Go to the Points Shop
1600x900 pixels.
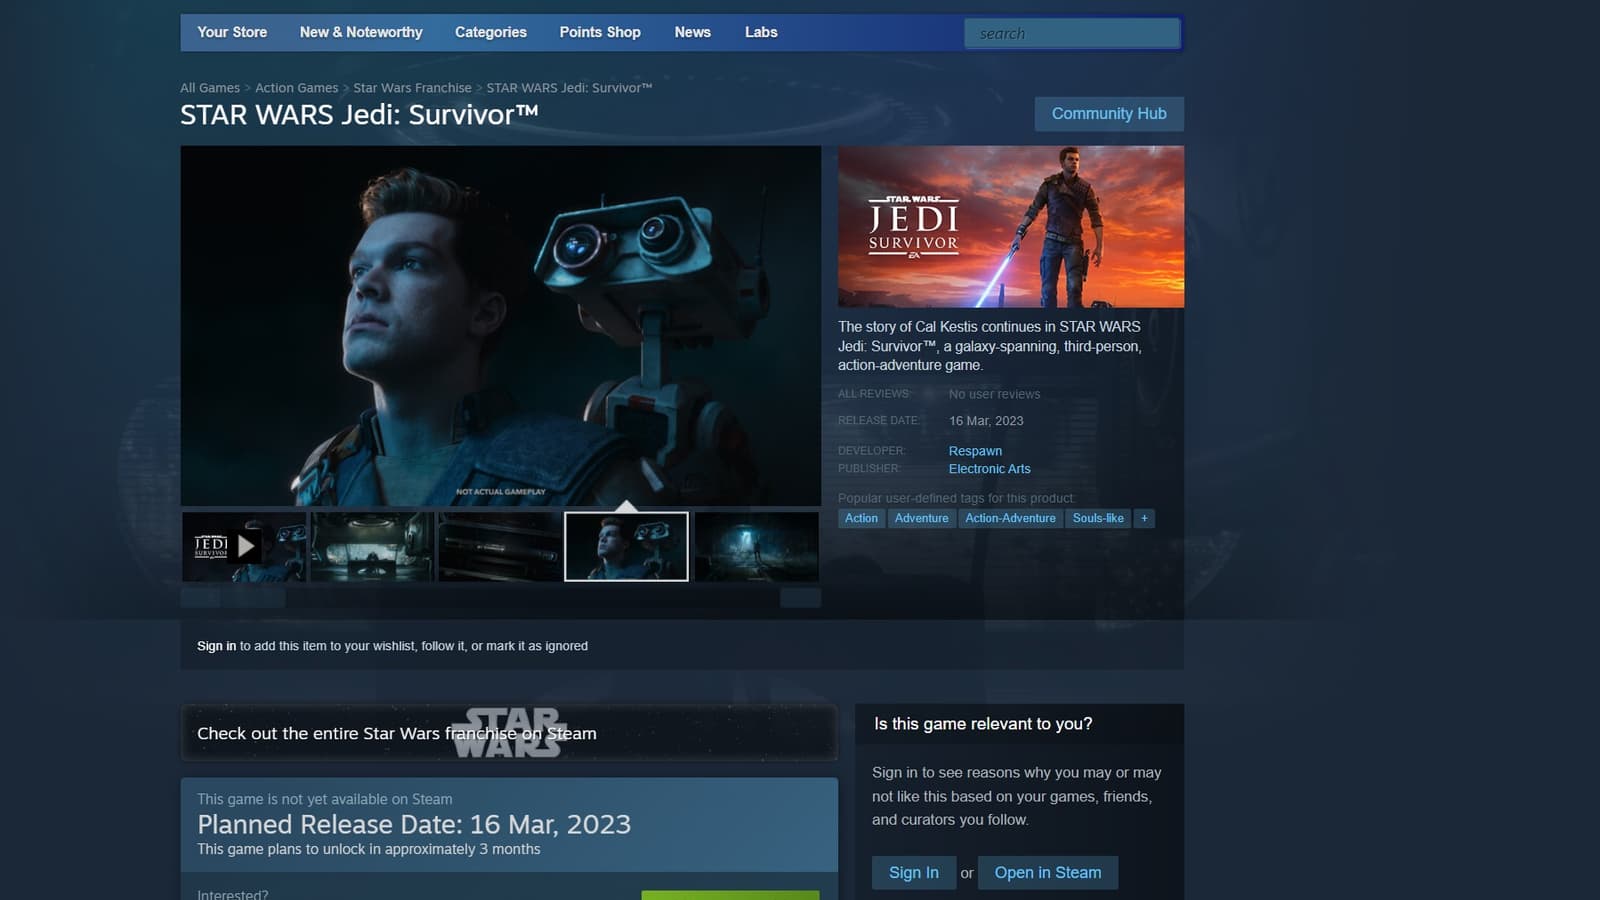pyautogui.click(x=600, y=32)
